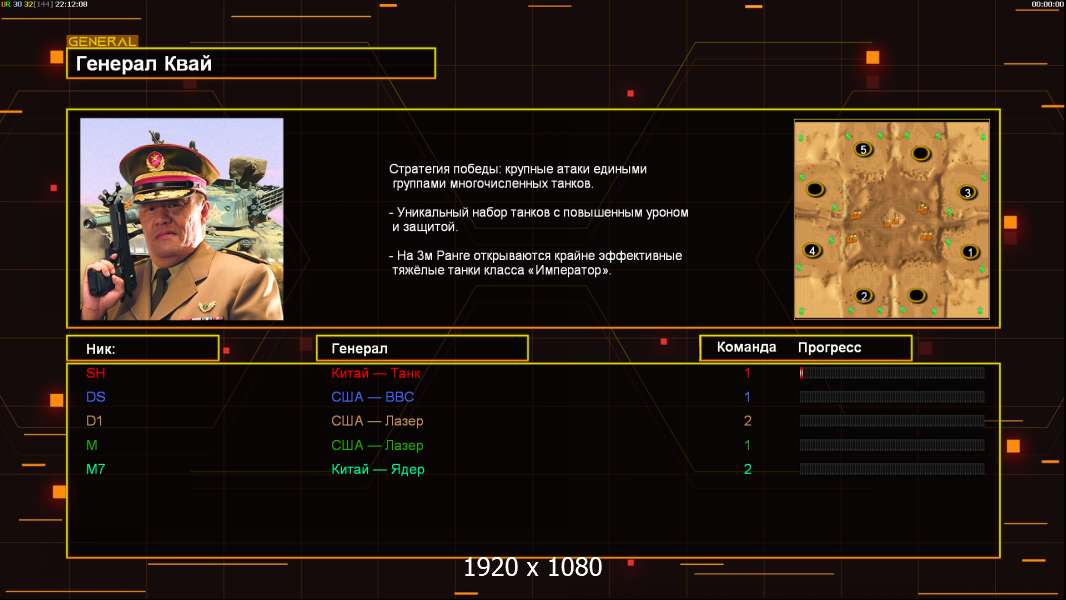Click "Китай — Ядер" general entry
The image size is (1066, 600).
377,469
